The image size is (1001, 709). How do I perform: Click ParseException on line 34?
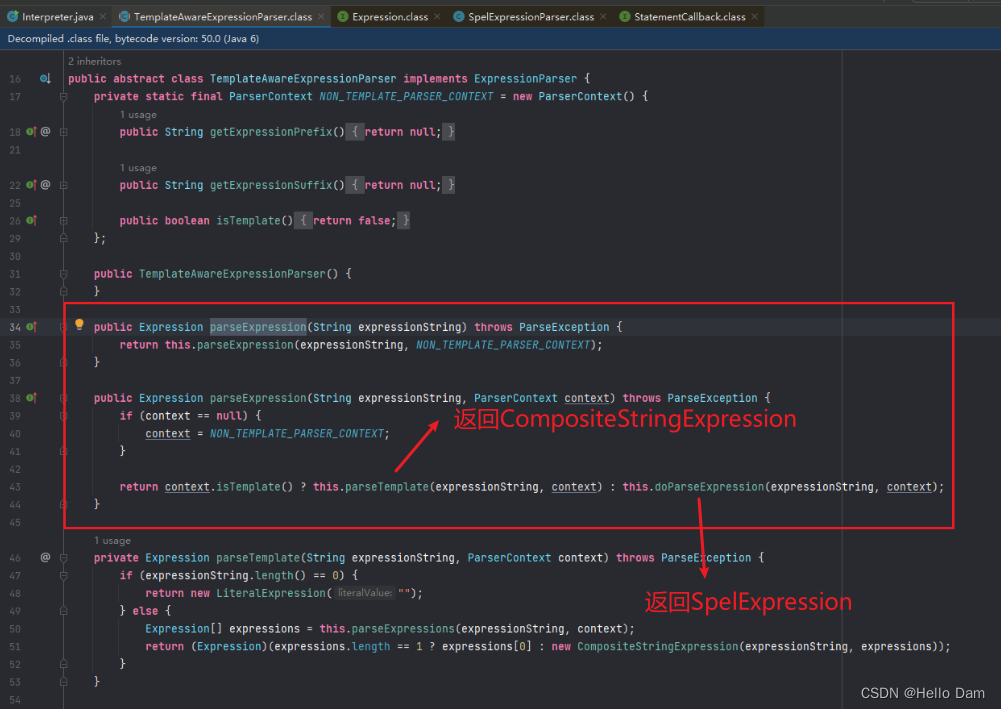tap(564, 327)
